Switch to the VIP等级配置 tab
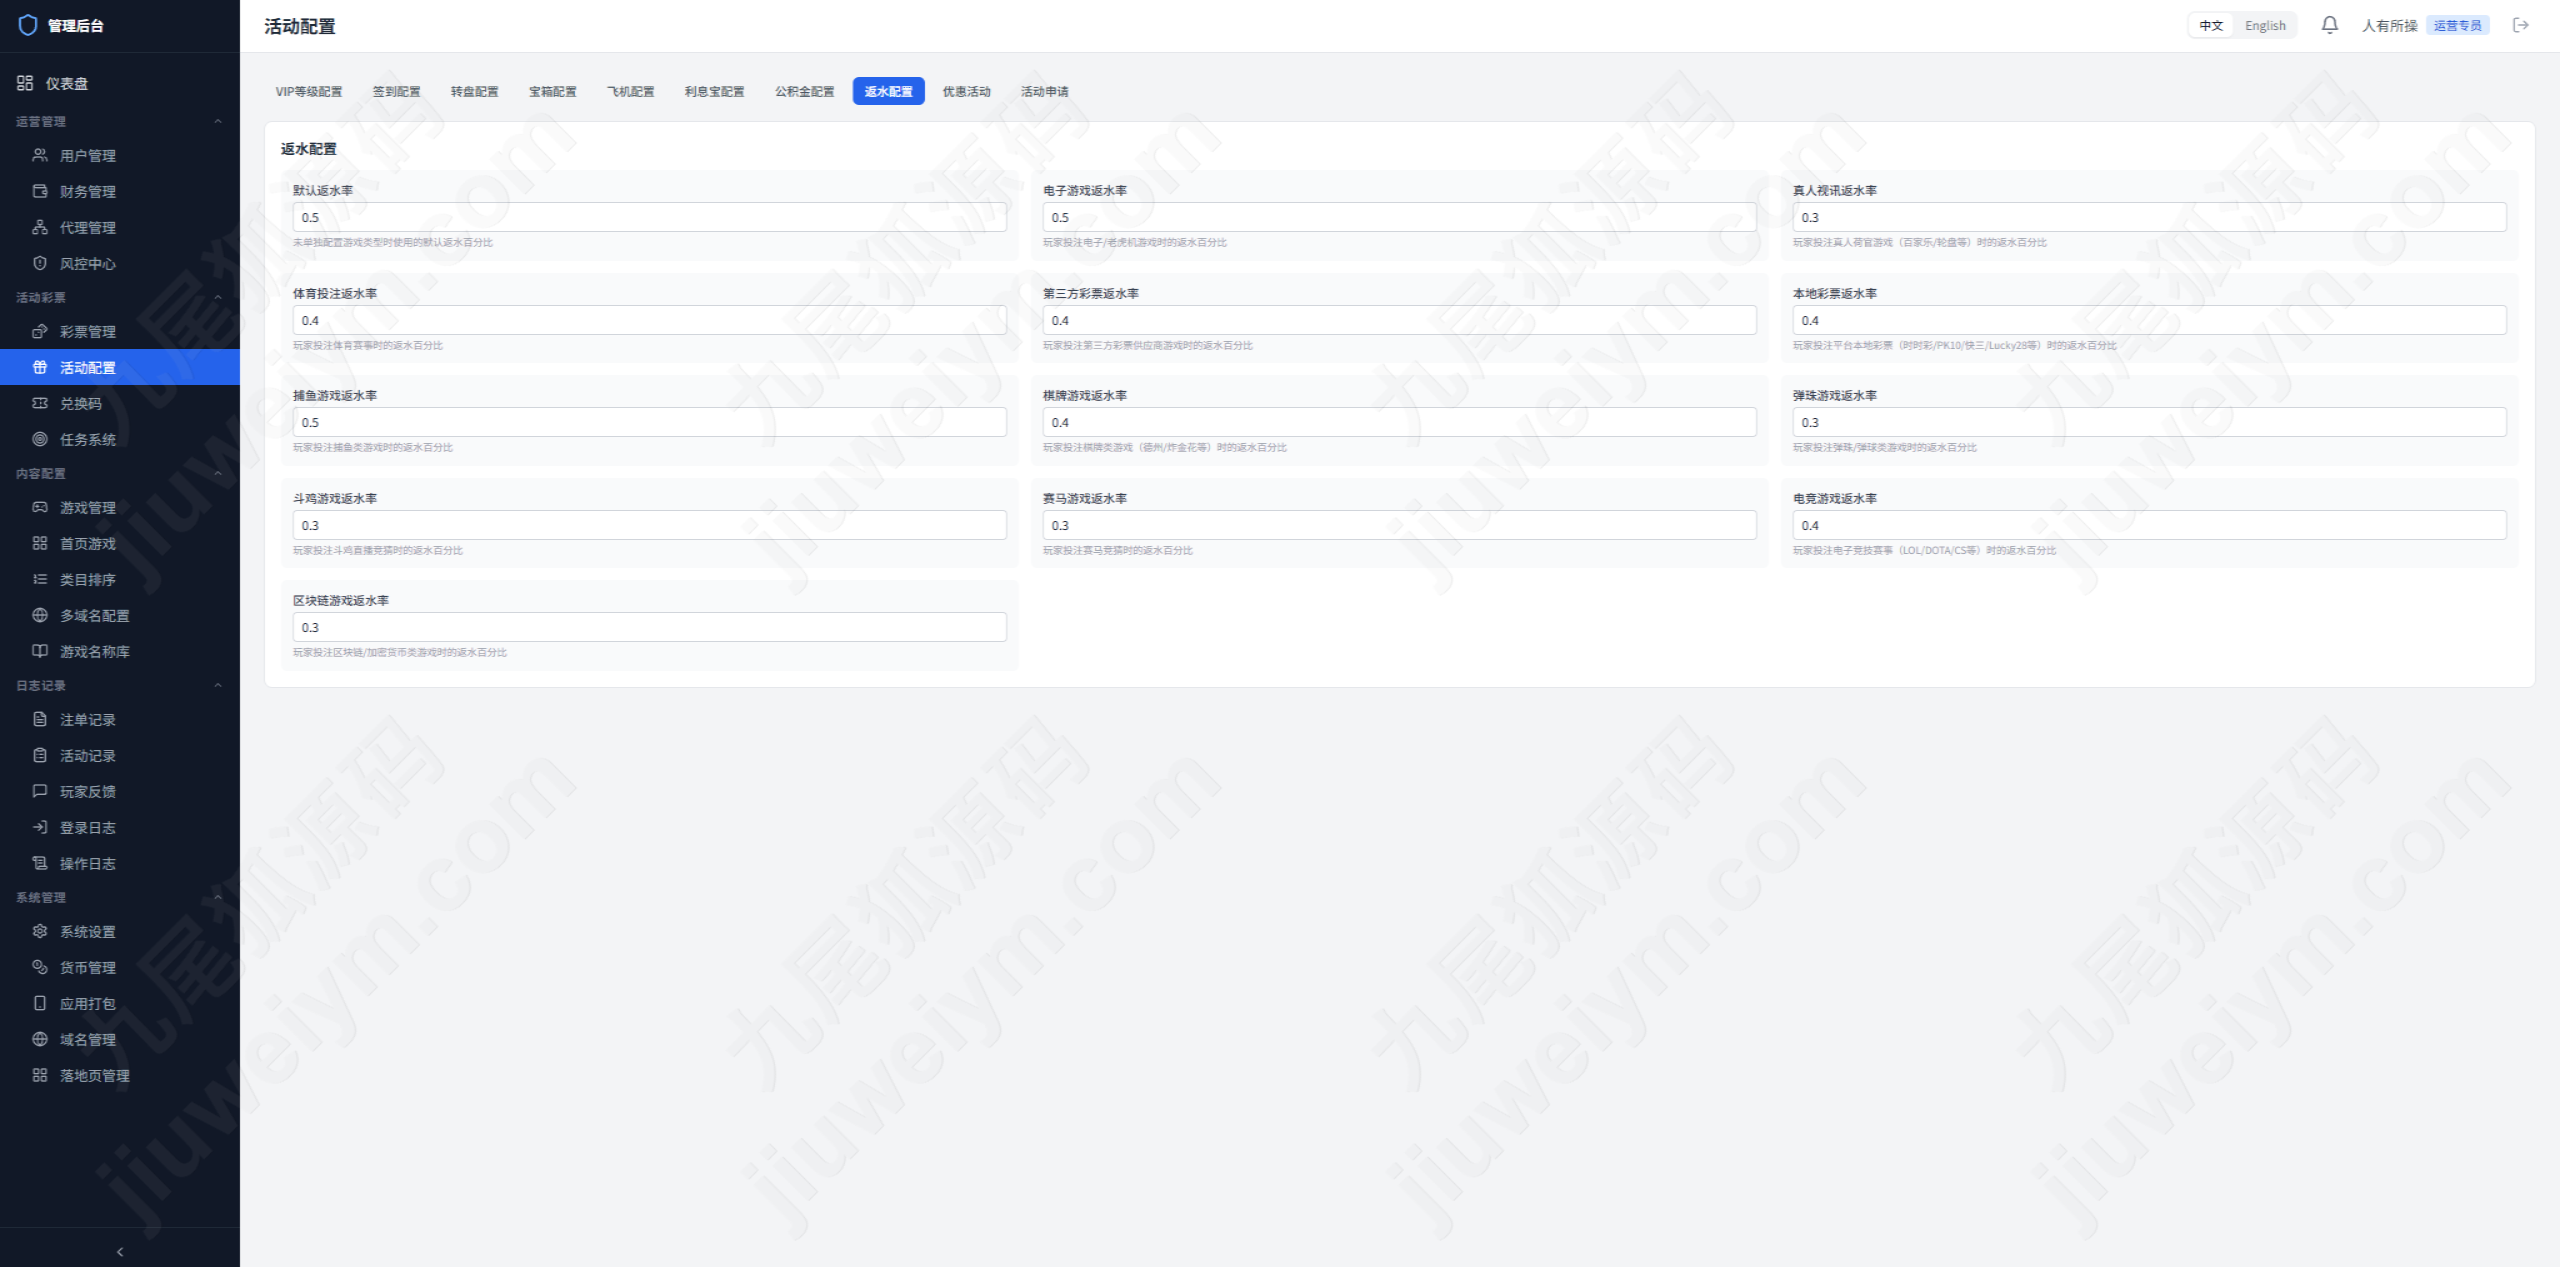Image resolution: width=2560 pixels, height=1267 pixels. (309, 91)
